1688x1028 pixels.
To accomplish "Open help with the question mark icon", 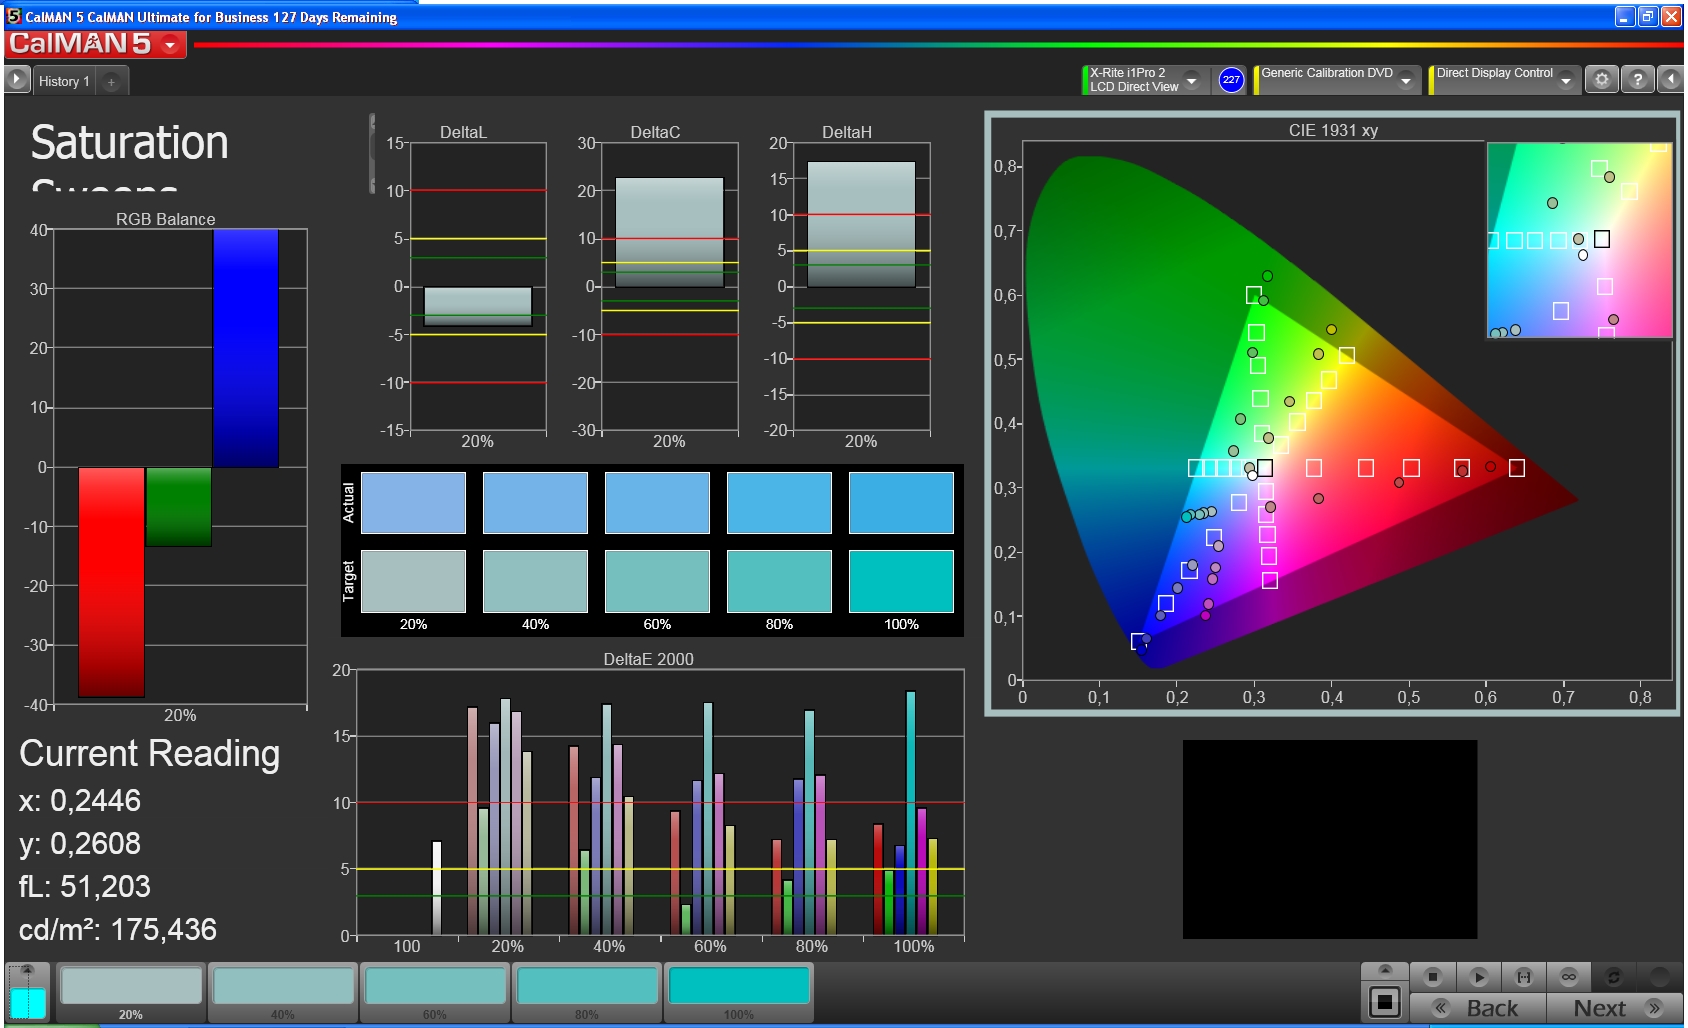I will click(1637, 80).
